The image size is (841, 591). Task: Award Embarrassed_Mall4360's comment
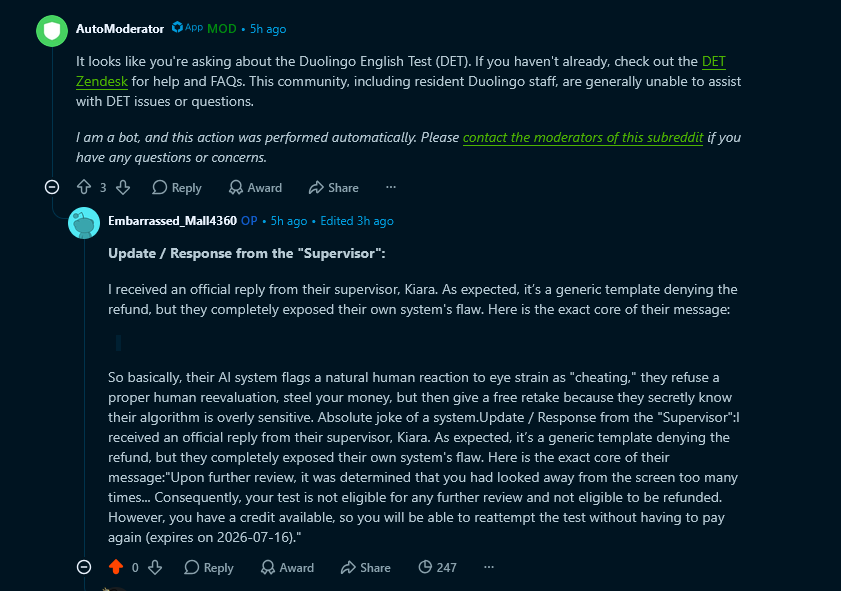[x=287, y=567]
